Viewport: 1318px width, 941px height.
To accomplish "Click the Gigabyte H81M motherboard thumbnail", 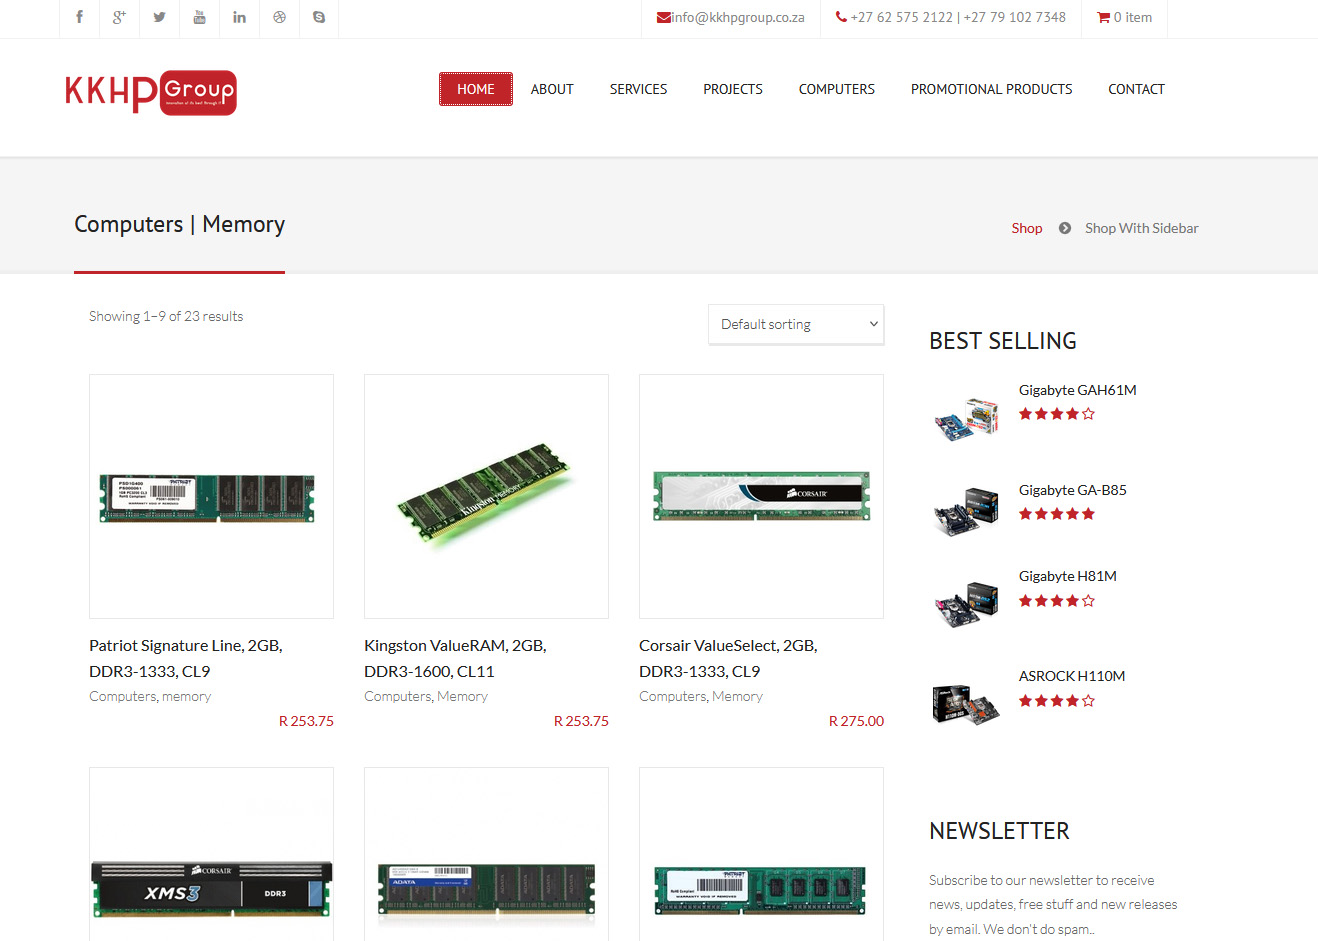I will coord(966,604).
